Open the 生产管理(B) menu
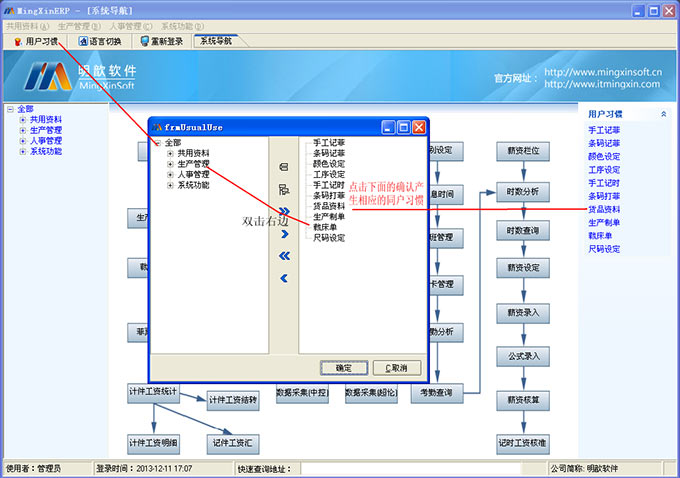This screenshot has width=680, height=478. tap(79, 26)
